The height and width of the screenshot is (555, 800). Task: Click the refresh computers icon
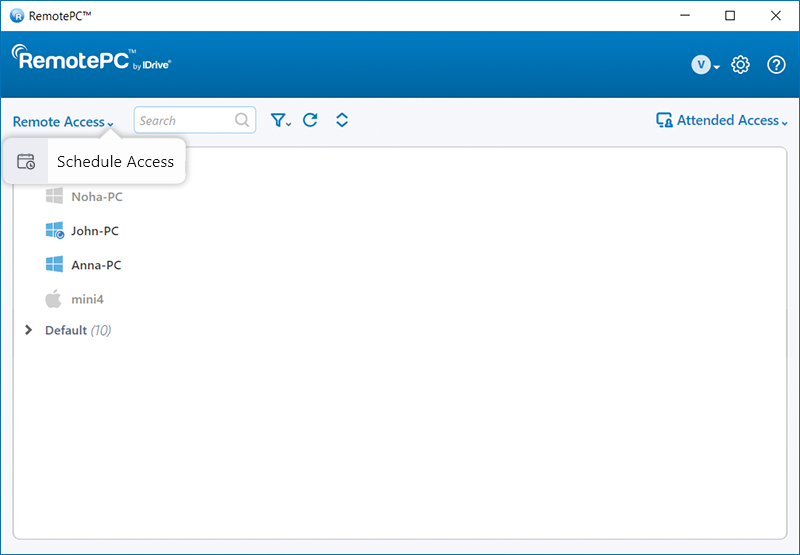[x=310, y=120]
